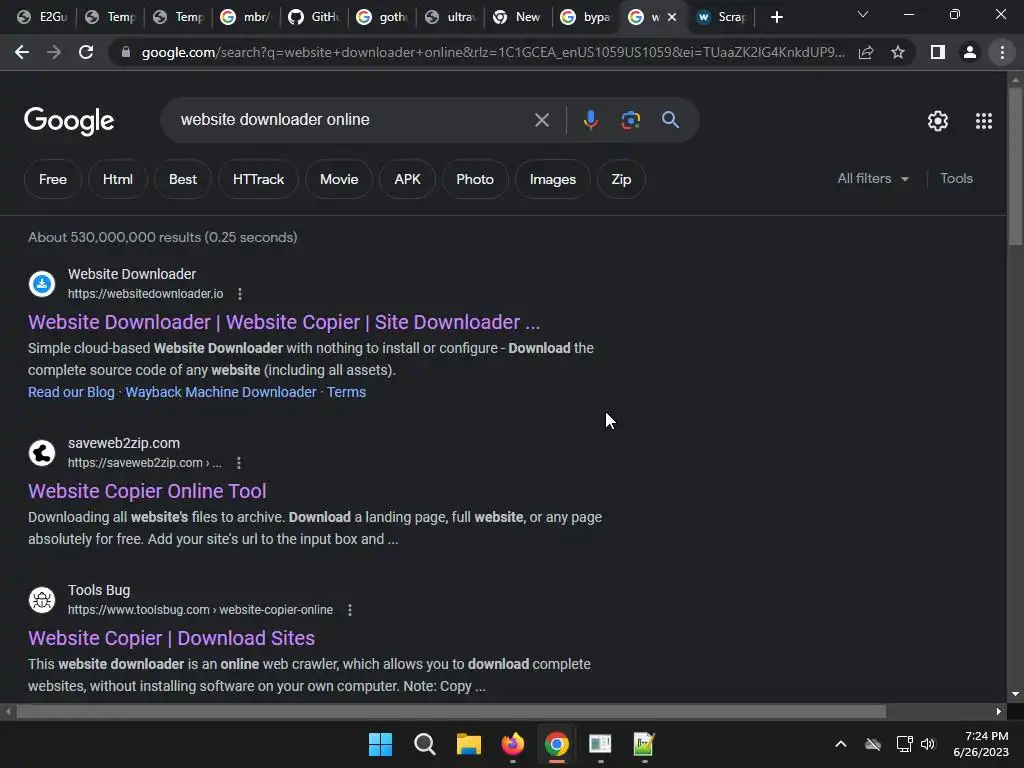The width and height of the screenshot is (1024, 768).
Task: Open the Chrome three-dot menu
Action: coord(1002,52)
